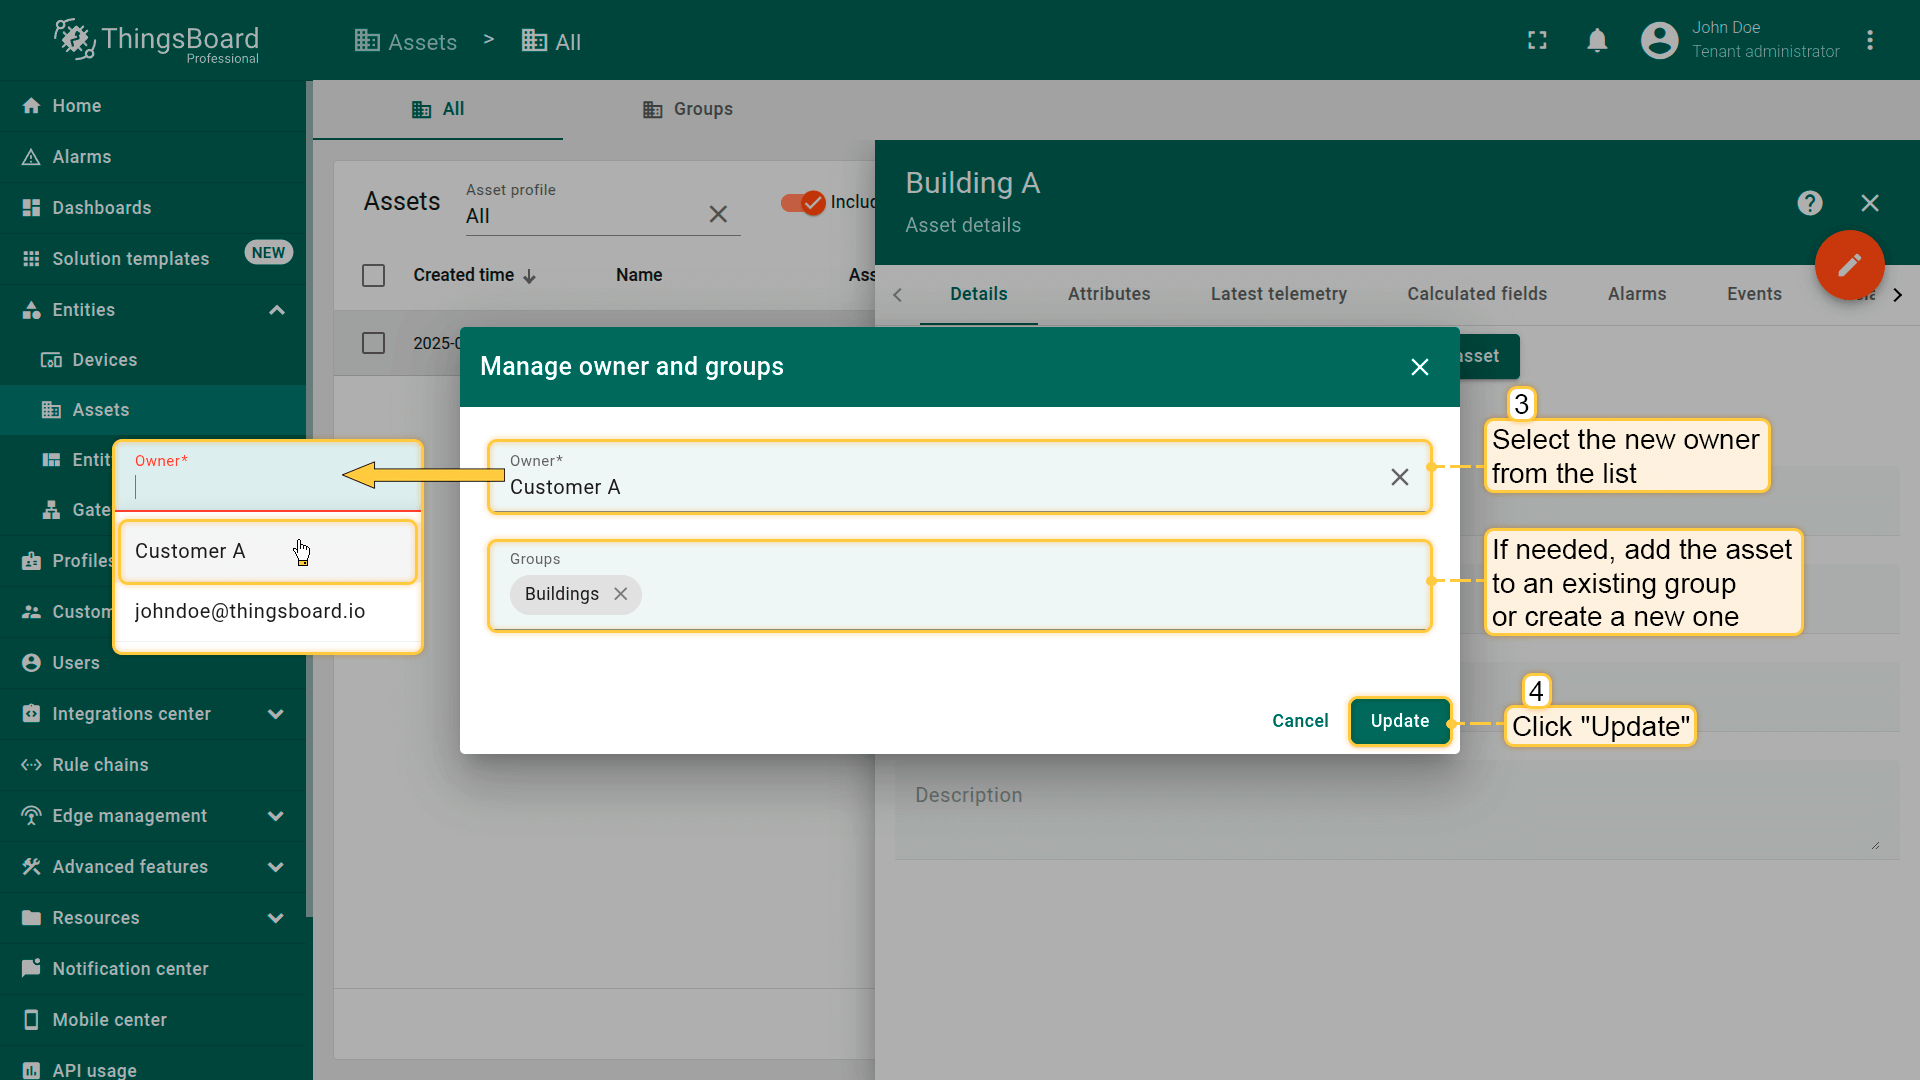This screenshot has width=1920, height=1080.
Task: Collapse the Entities sidebar section
Action: (277, 310)
